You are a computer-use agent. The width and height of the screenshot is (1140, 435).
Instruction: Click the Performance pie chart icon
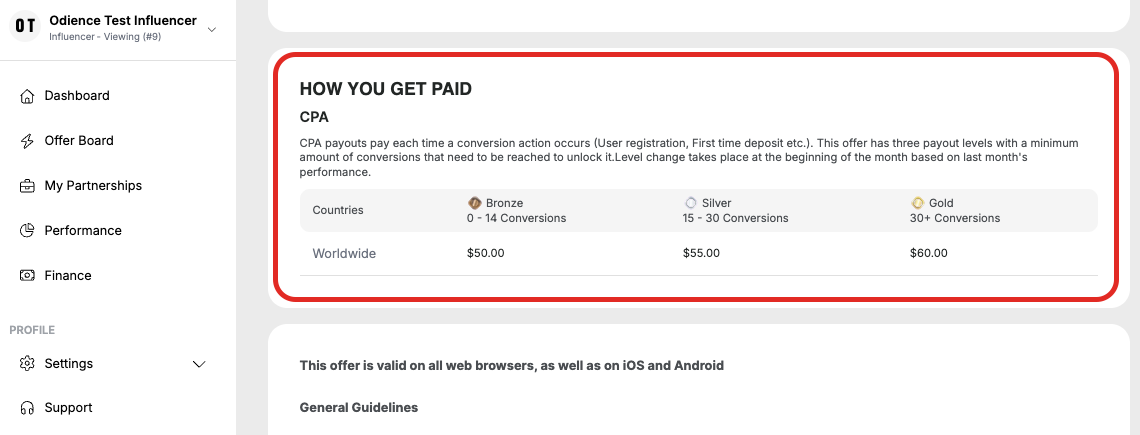click(x=27, y=231)
